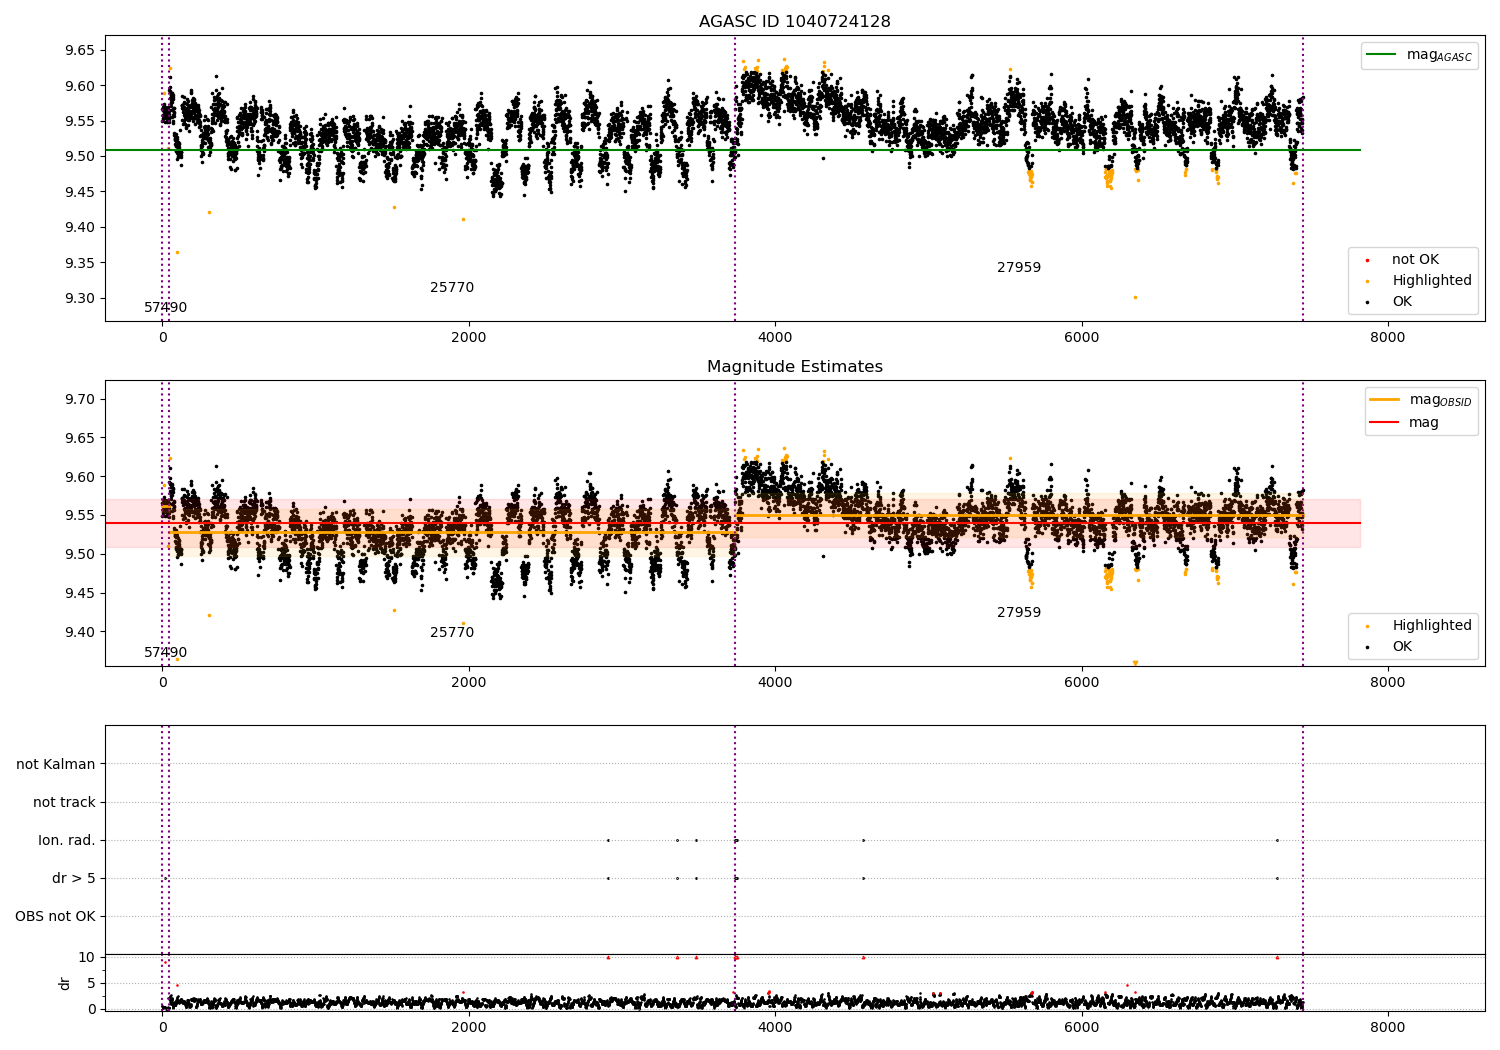Screen dimensions: 1500x1050
Task: Click the green line sample in the top legend
Action: [x=1382, y=55]
